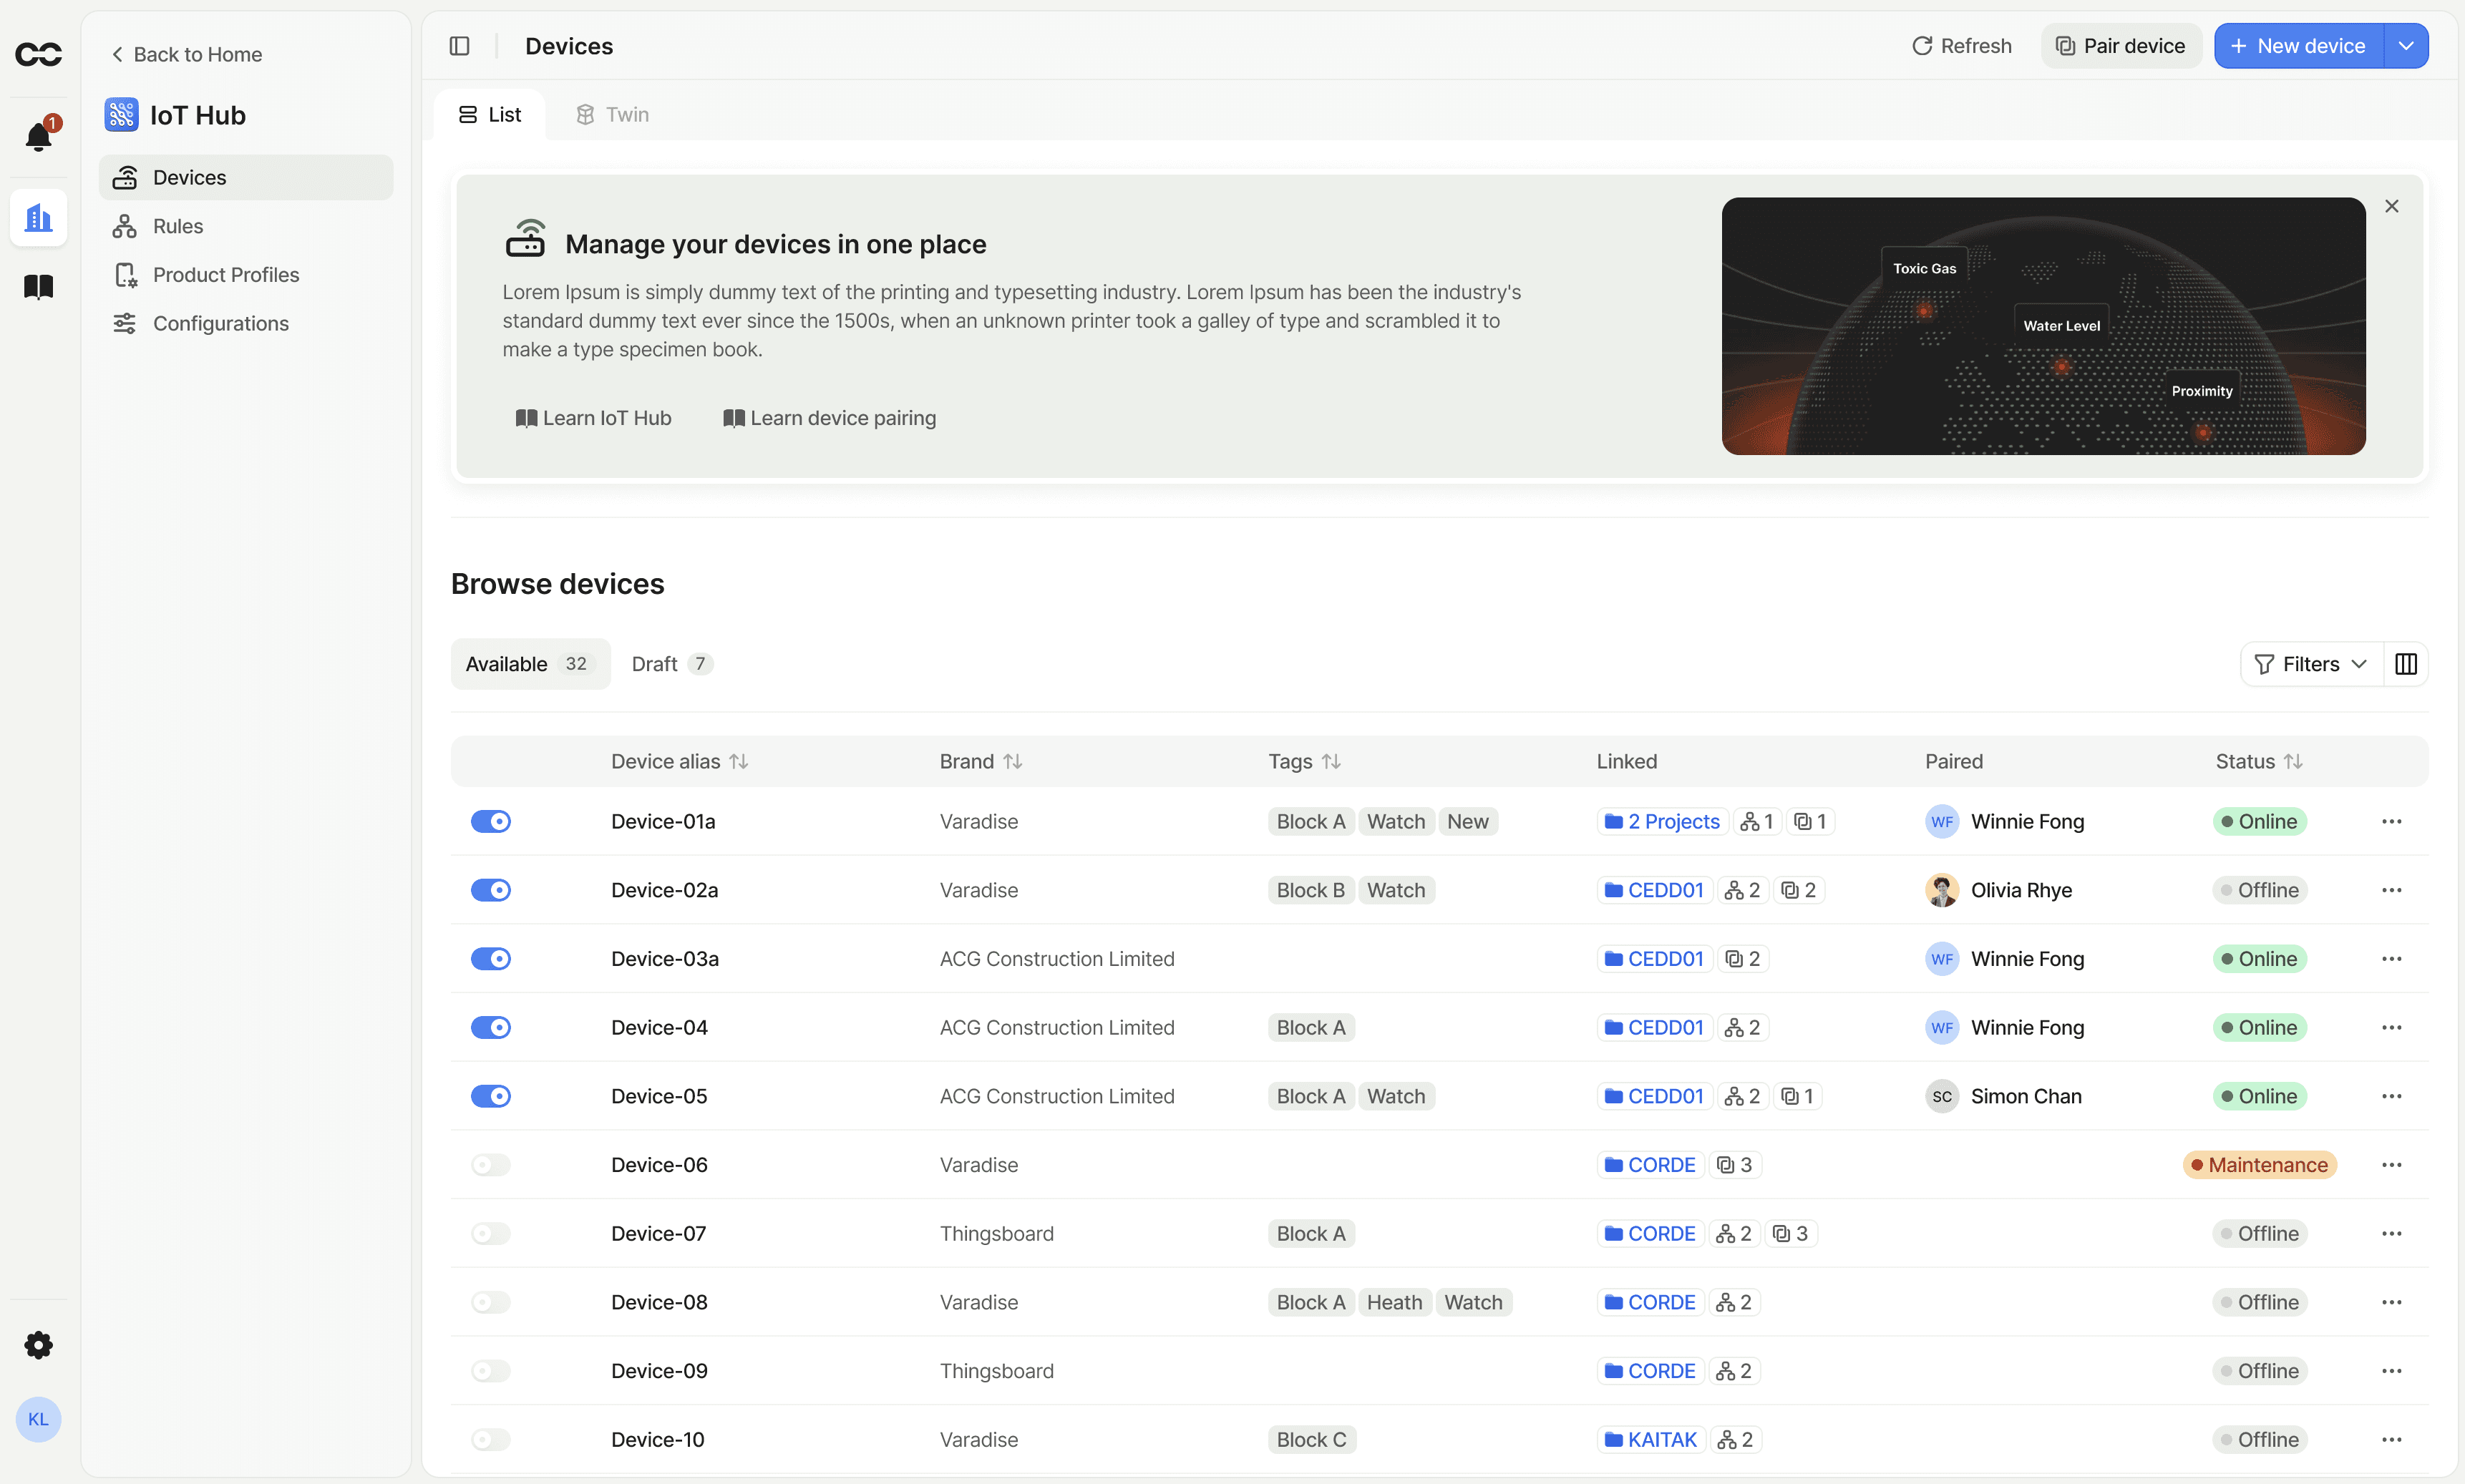Select the Draft devices tab
2465x1484 pixels.
pyautogui.click(x=671, y=664)
